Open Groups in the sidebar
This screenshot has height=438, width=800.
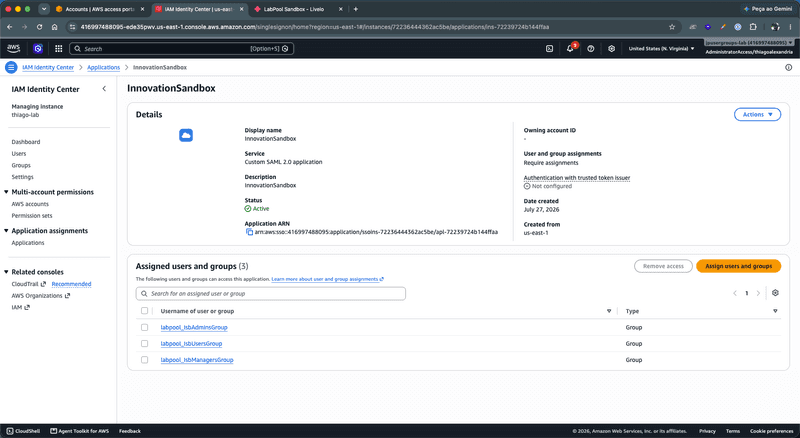tap(21, 165)
